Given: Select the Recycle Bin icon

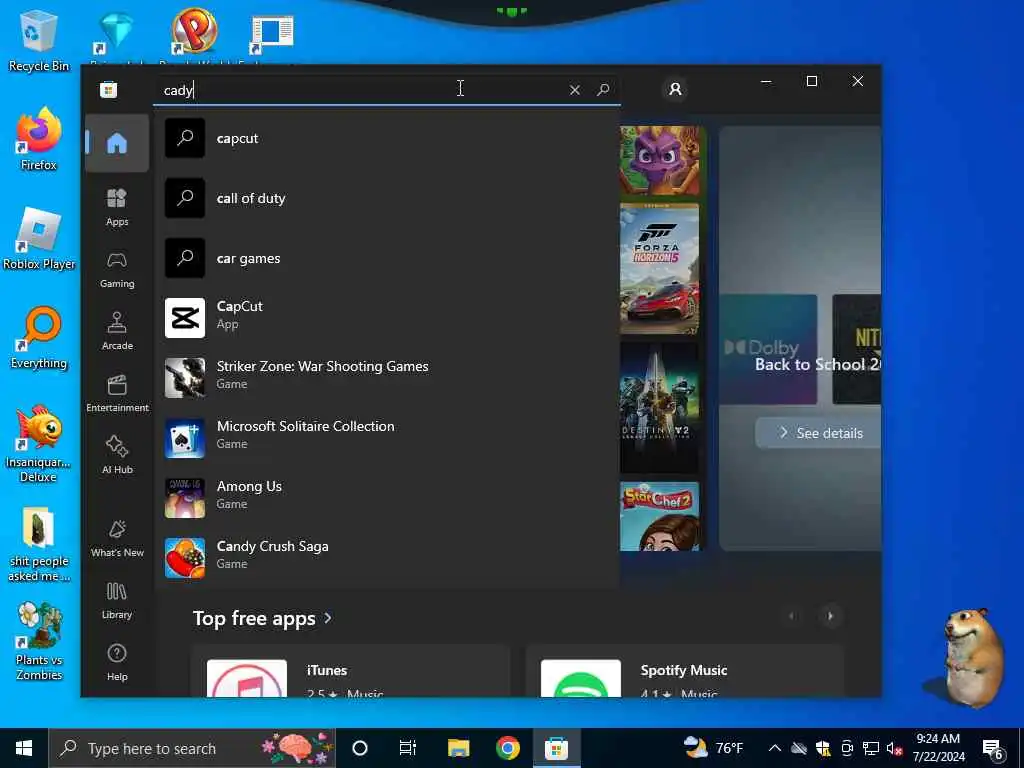Looking at the screenshot, I should [x=39, y=40].
